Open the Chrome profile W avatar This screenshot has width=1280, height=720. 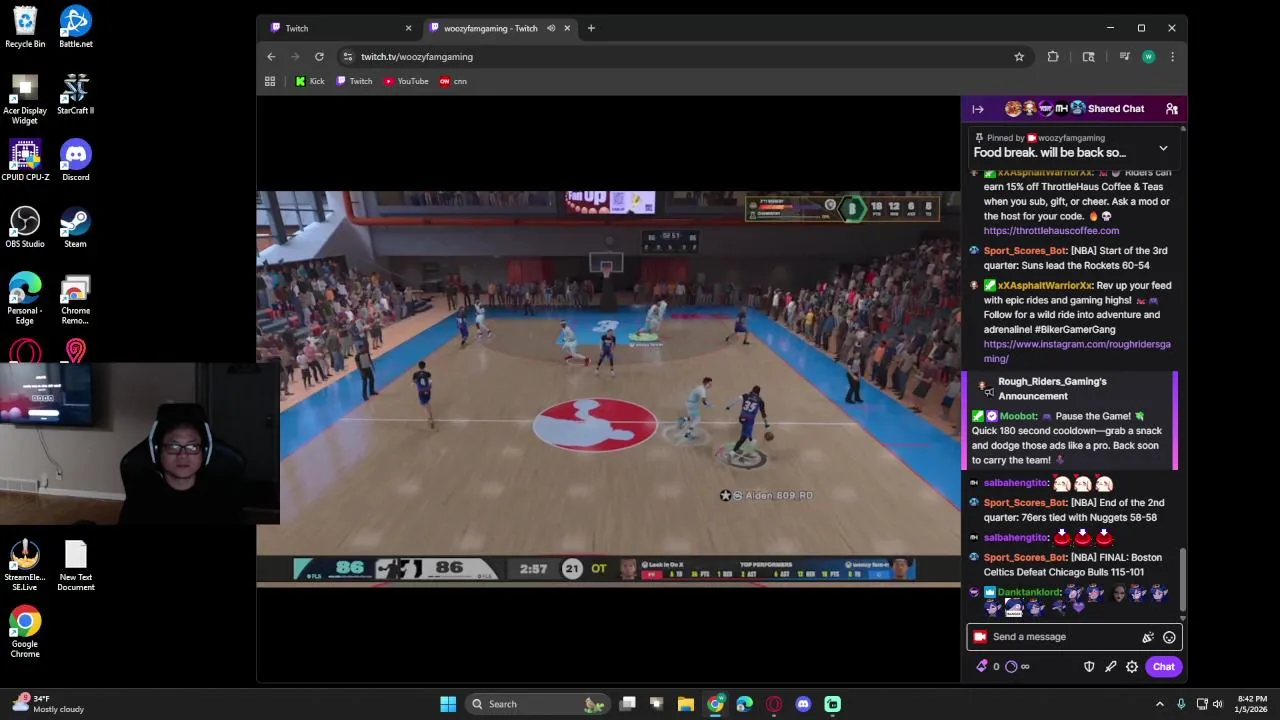1148,57
